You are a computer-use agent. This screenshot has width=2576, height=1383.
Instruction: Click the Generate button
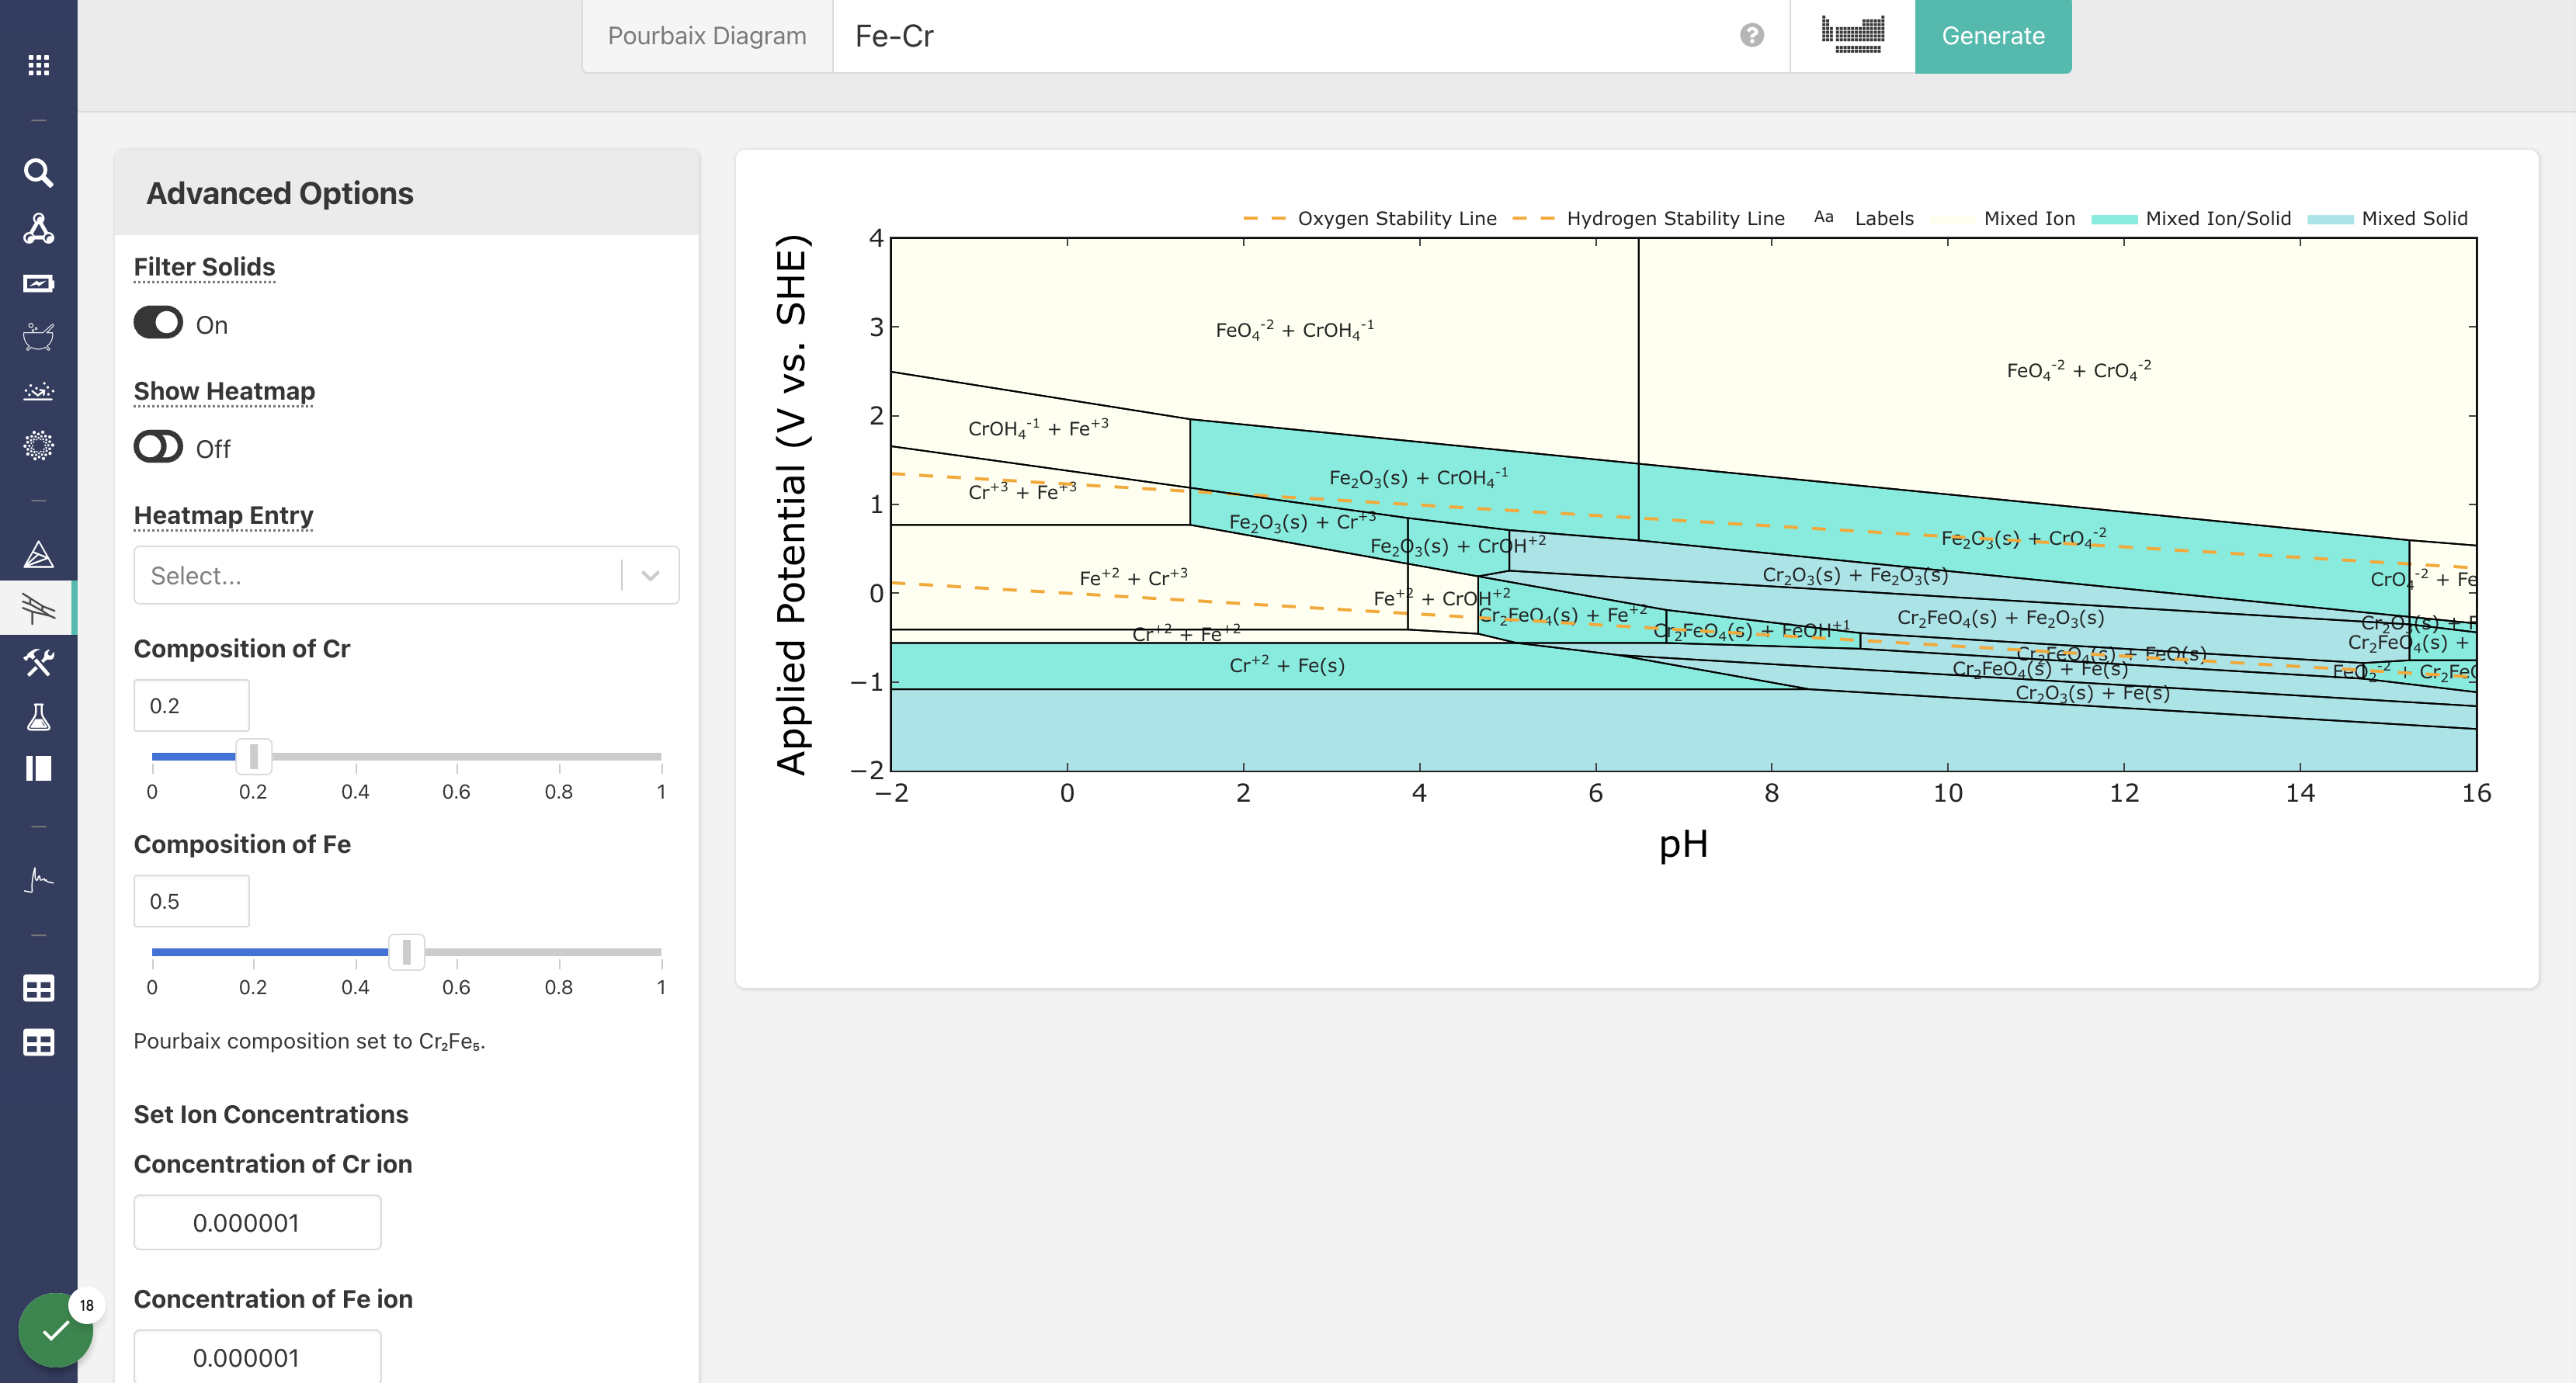(1992, 36)
